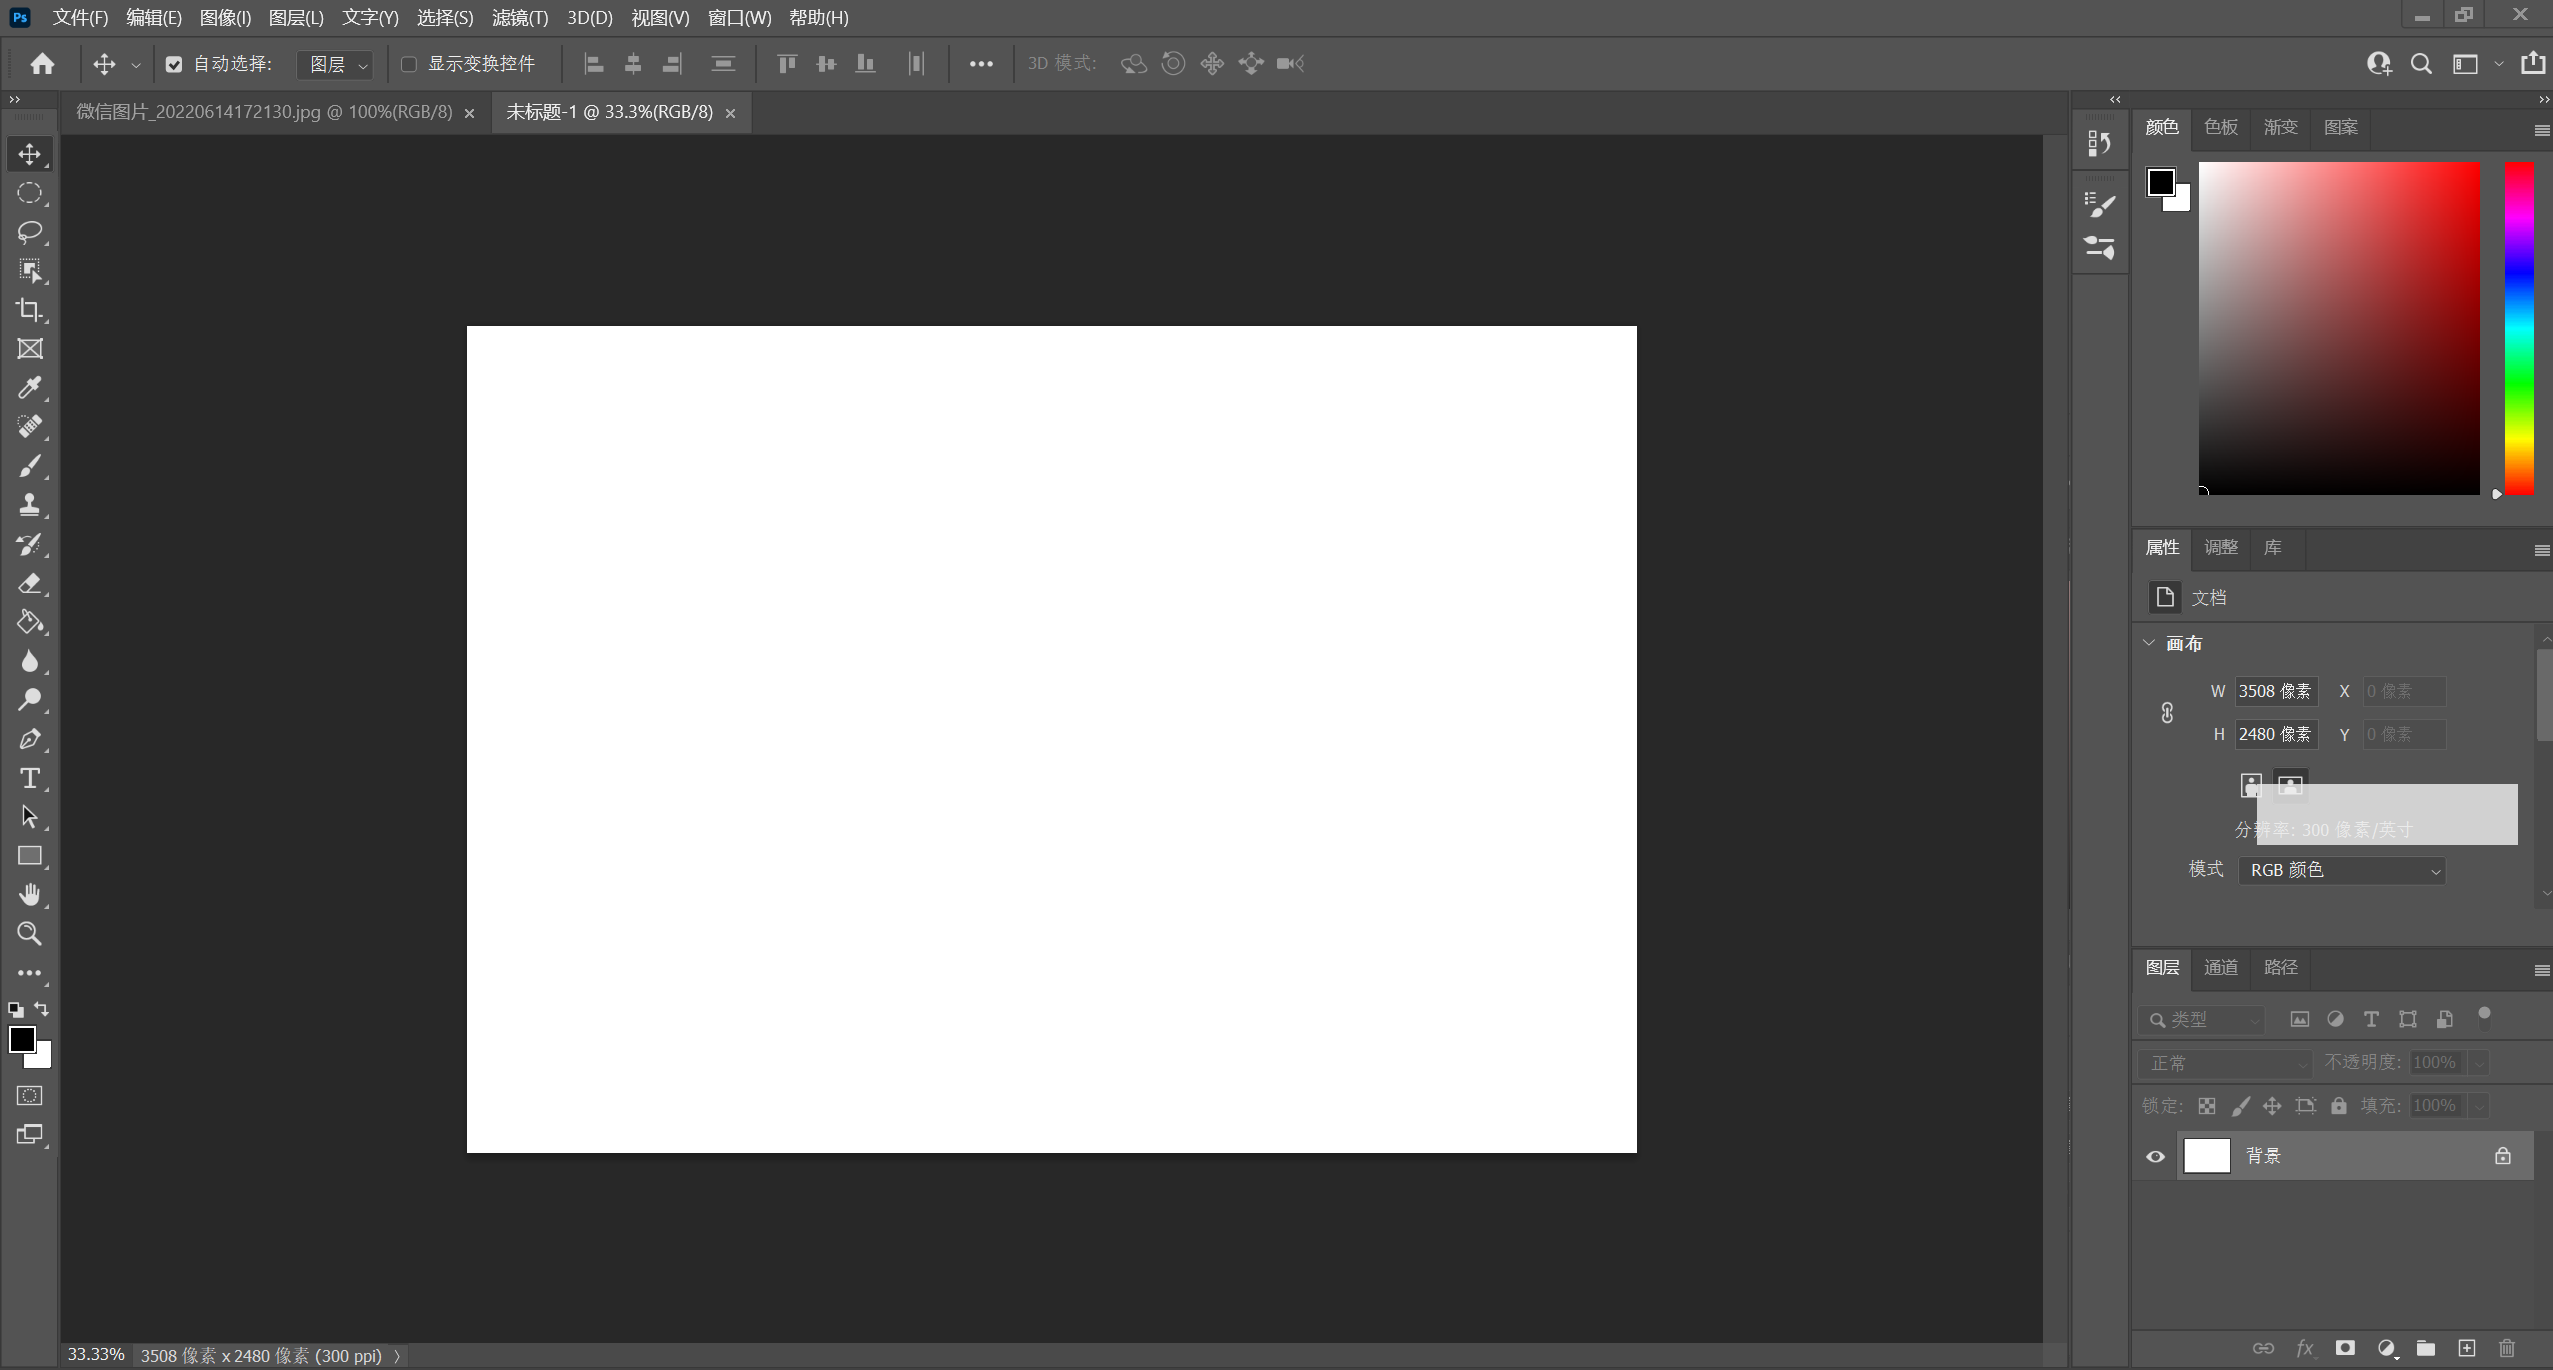Select the Crop tool
2553x1370 pixels.
coord(29,310)
